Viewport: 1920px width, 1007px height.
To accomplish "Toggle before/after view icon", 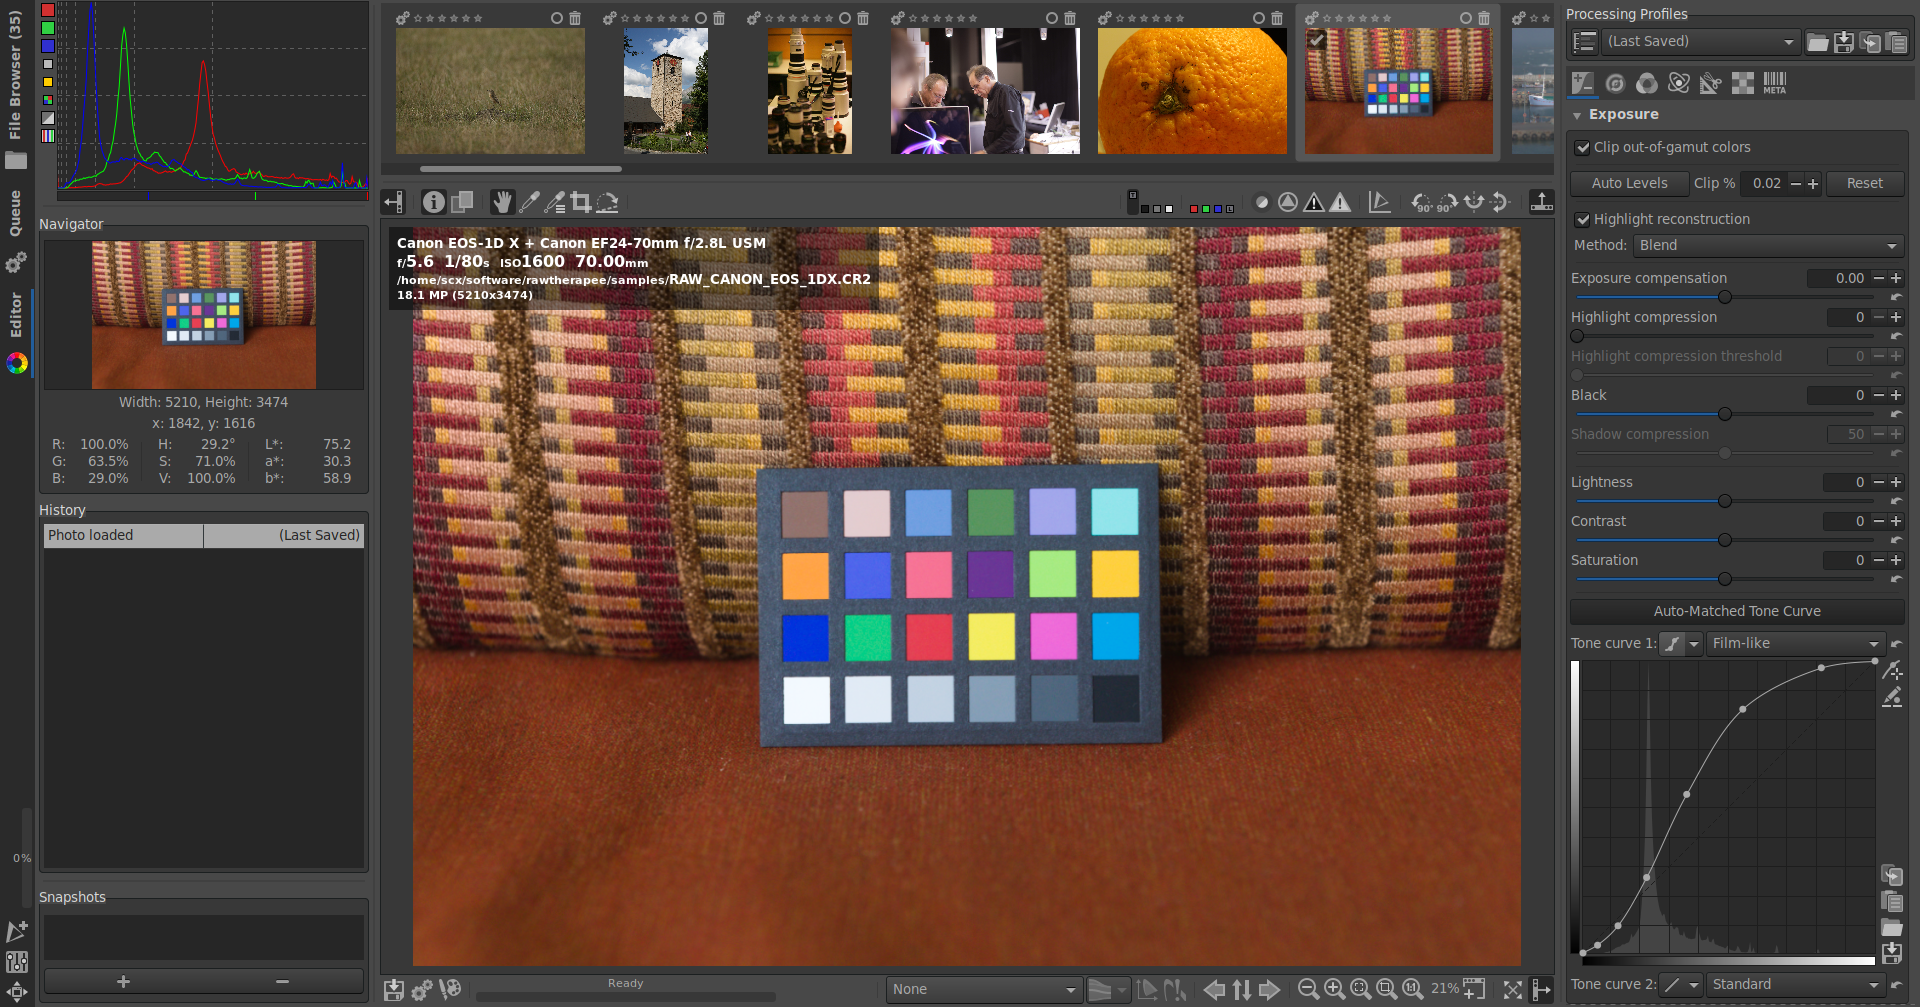I will 462,202.
